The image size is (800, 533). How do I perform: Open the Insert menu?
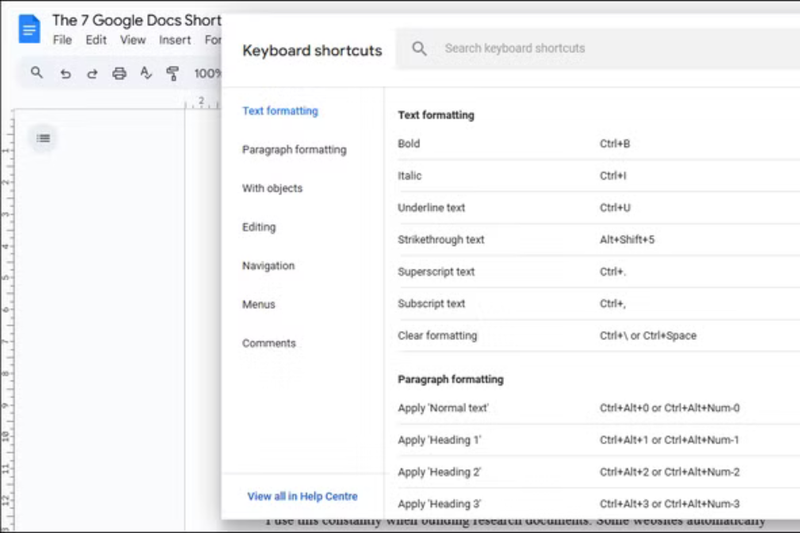(x=175, y=40)
